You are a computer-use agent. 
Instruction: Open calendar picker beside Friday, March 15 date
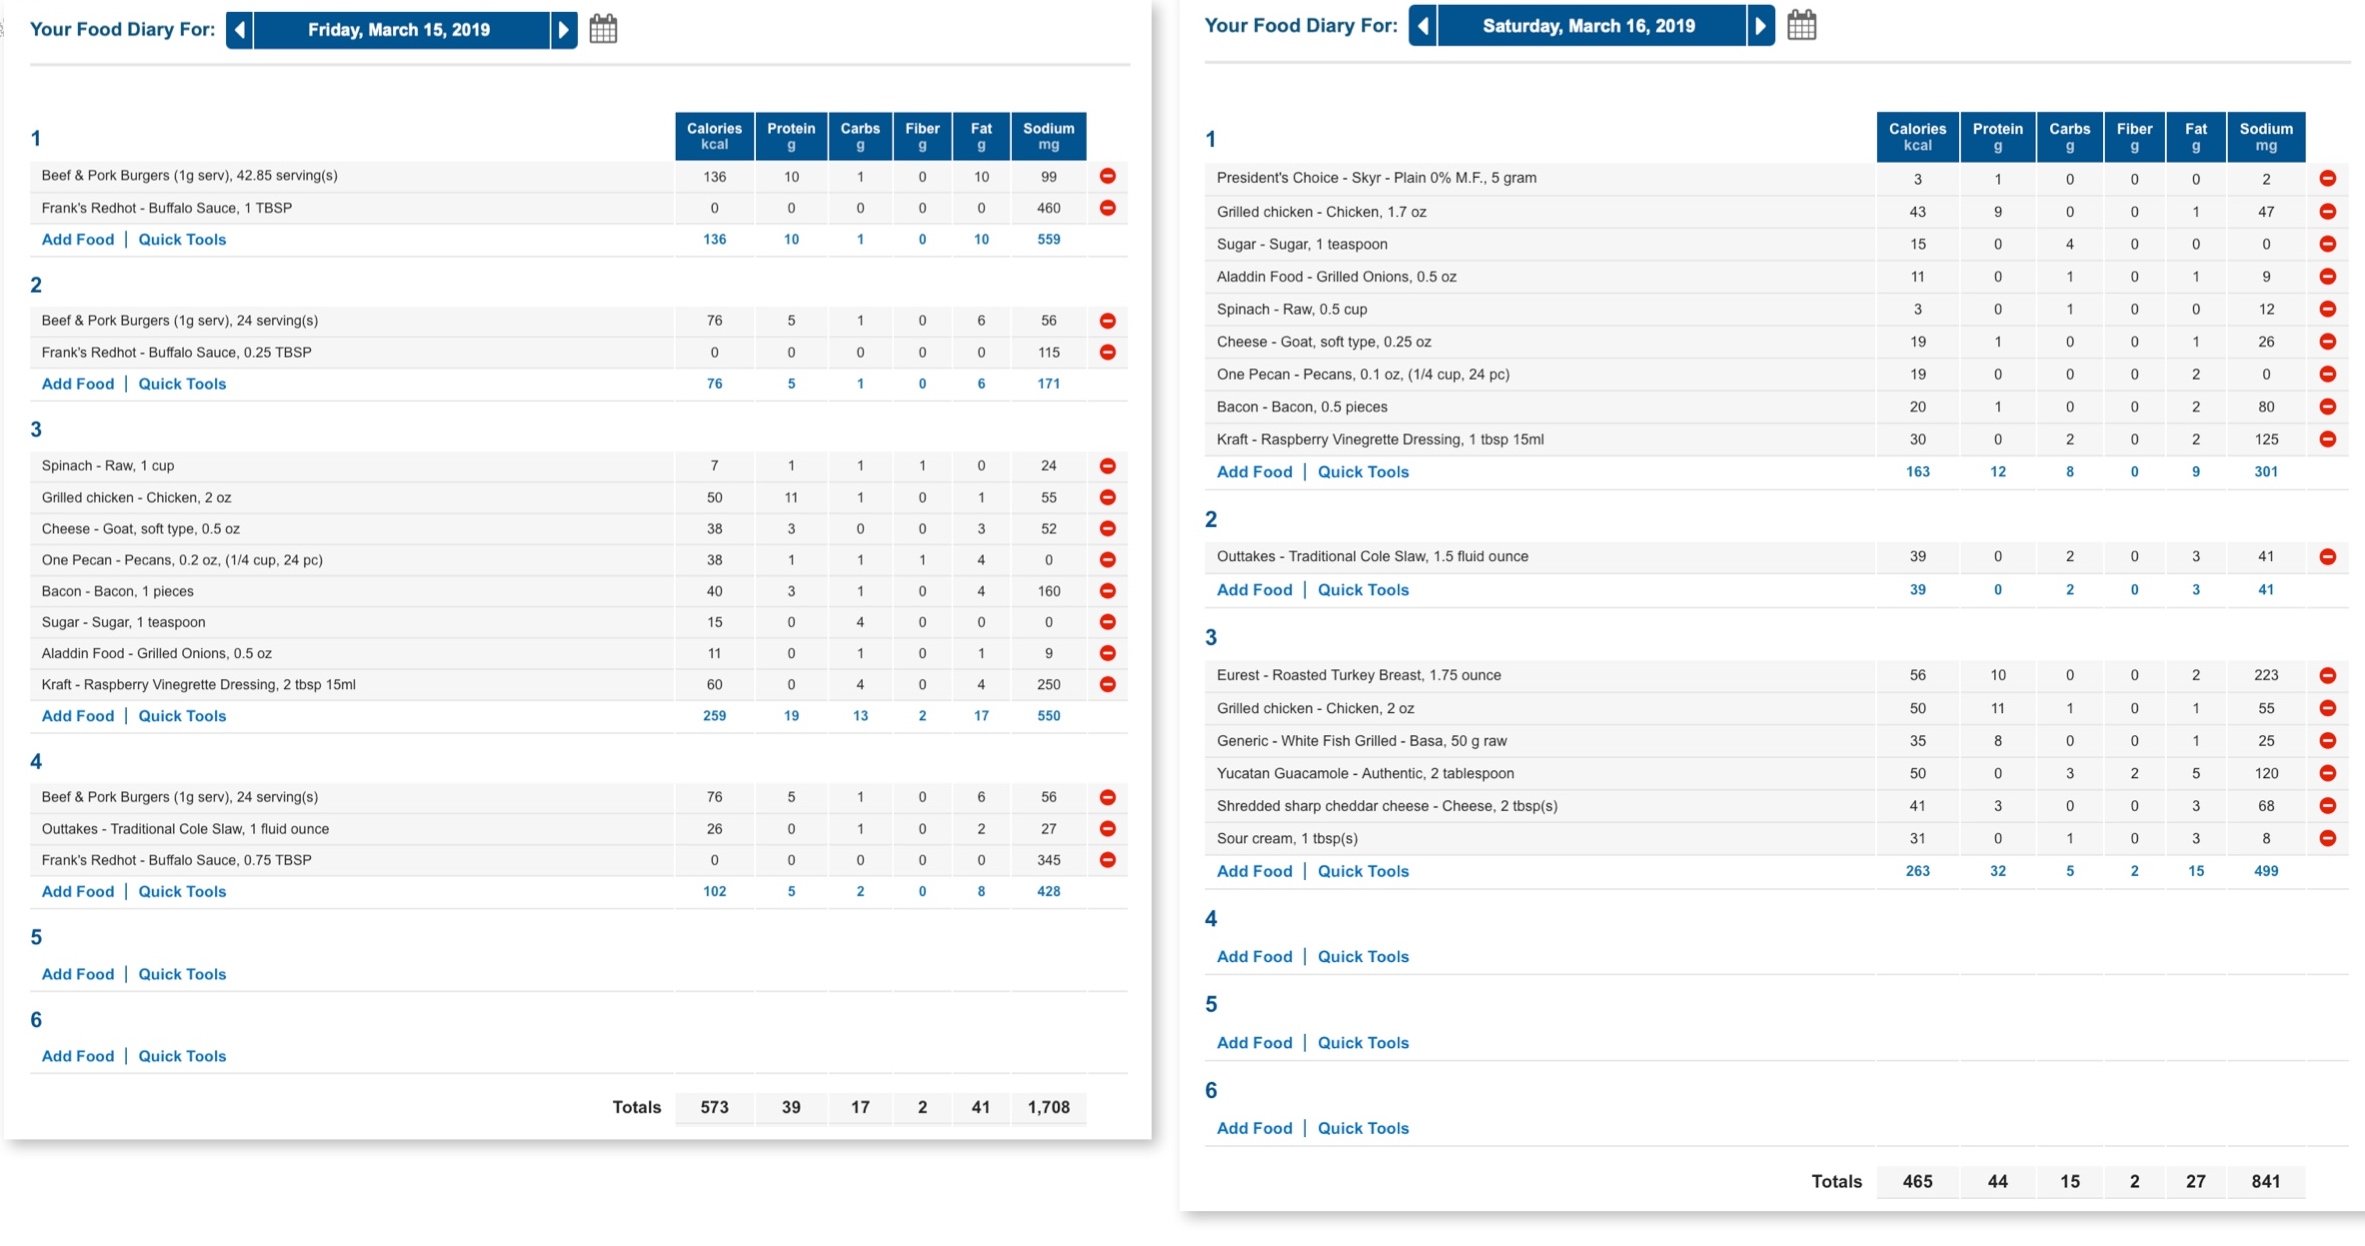click(x=603, y=29)
